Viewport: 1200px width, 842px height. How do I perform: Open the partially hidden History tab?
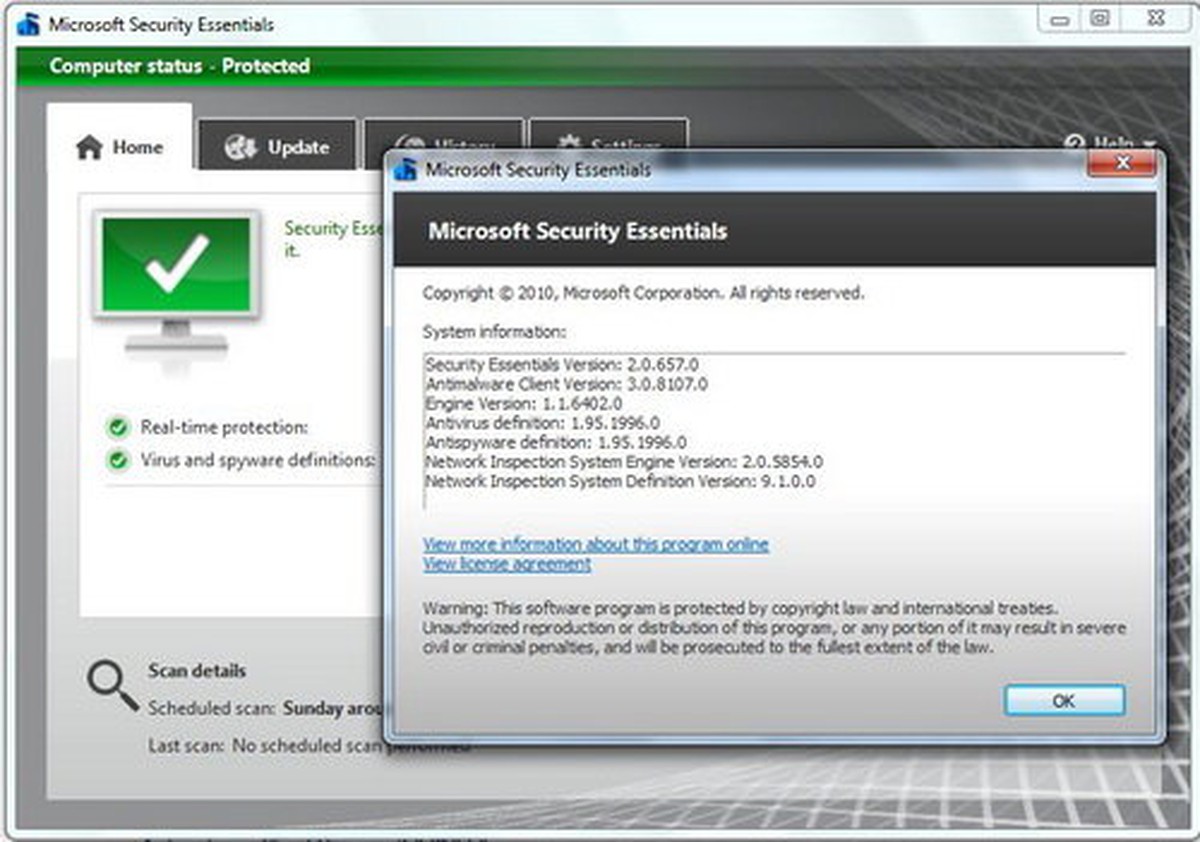[x=443, y=137]
